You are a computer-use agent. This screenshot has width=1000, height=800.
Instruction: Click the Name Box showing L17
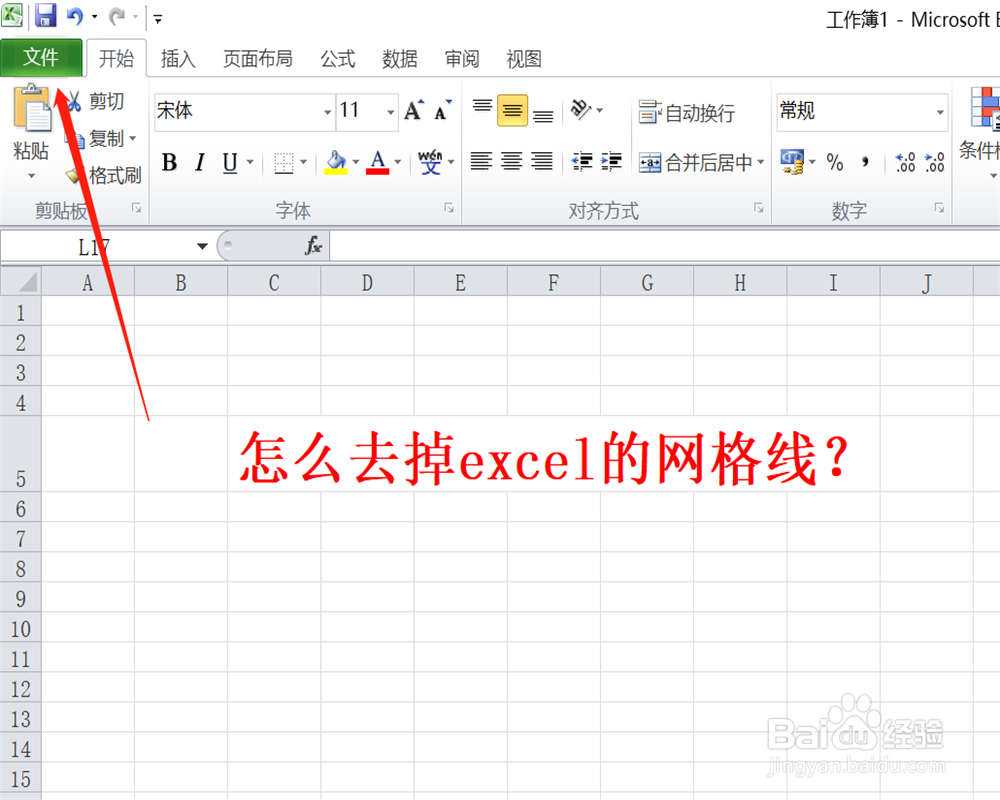tap(94, 246)
